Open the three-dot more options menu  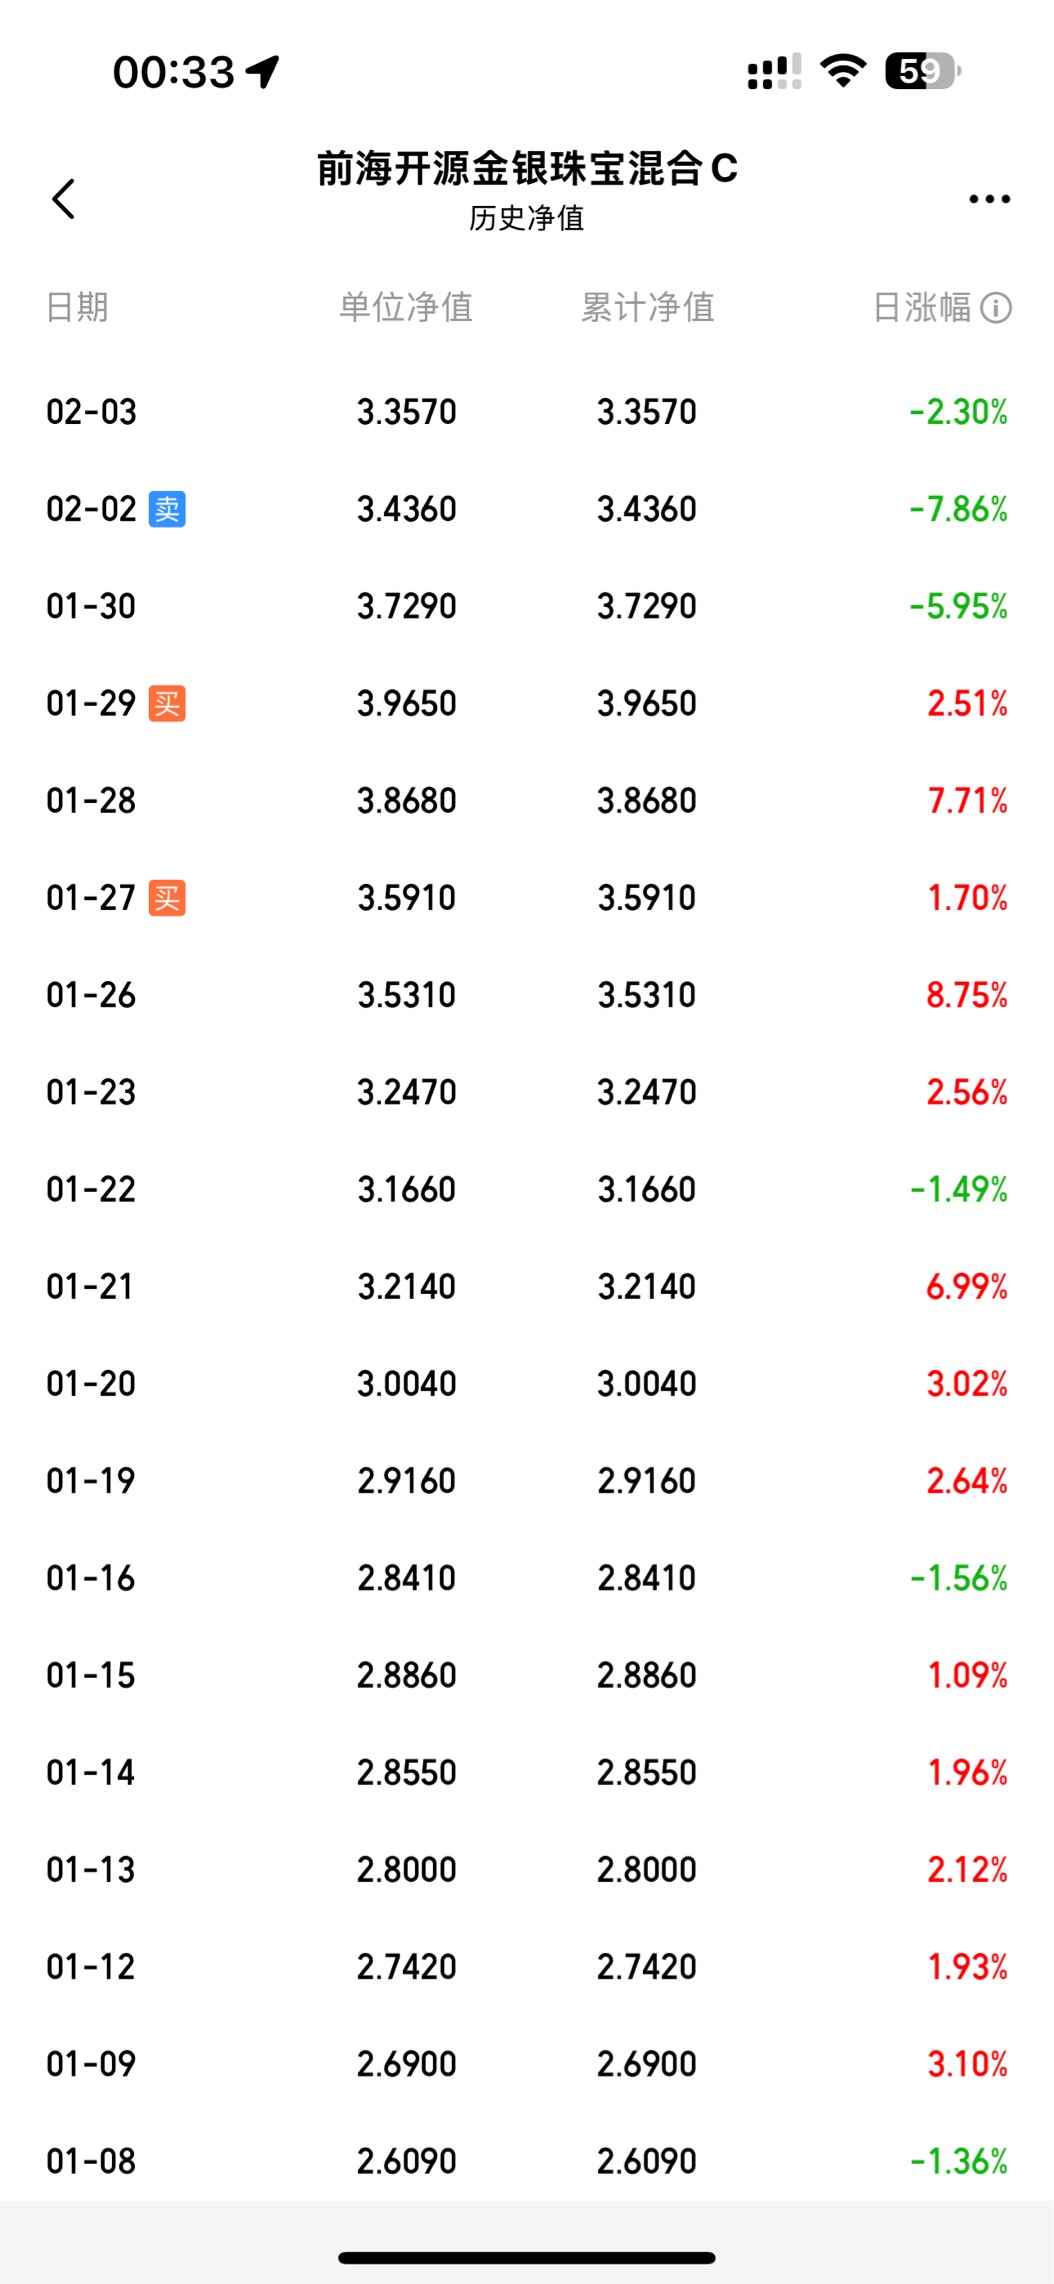pos(989,199)
